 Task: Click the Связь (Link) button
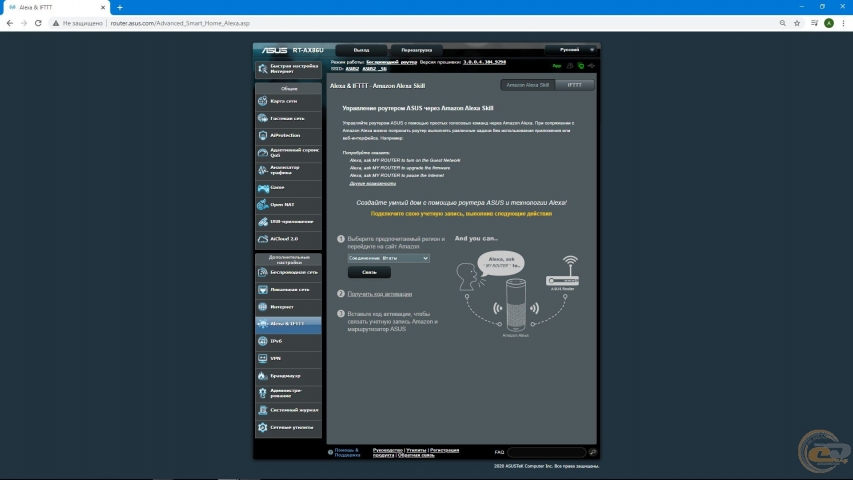click(x=369, y=272)
